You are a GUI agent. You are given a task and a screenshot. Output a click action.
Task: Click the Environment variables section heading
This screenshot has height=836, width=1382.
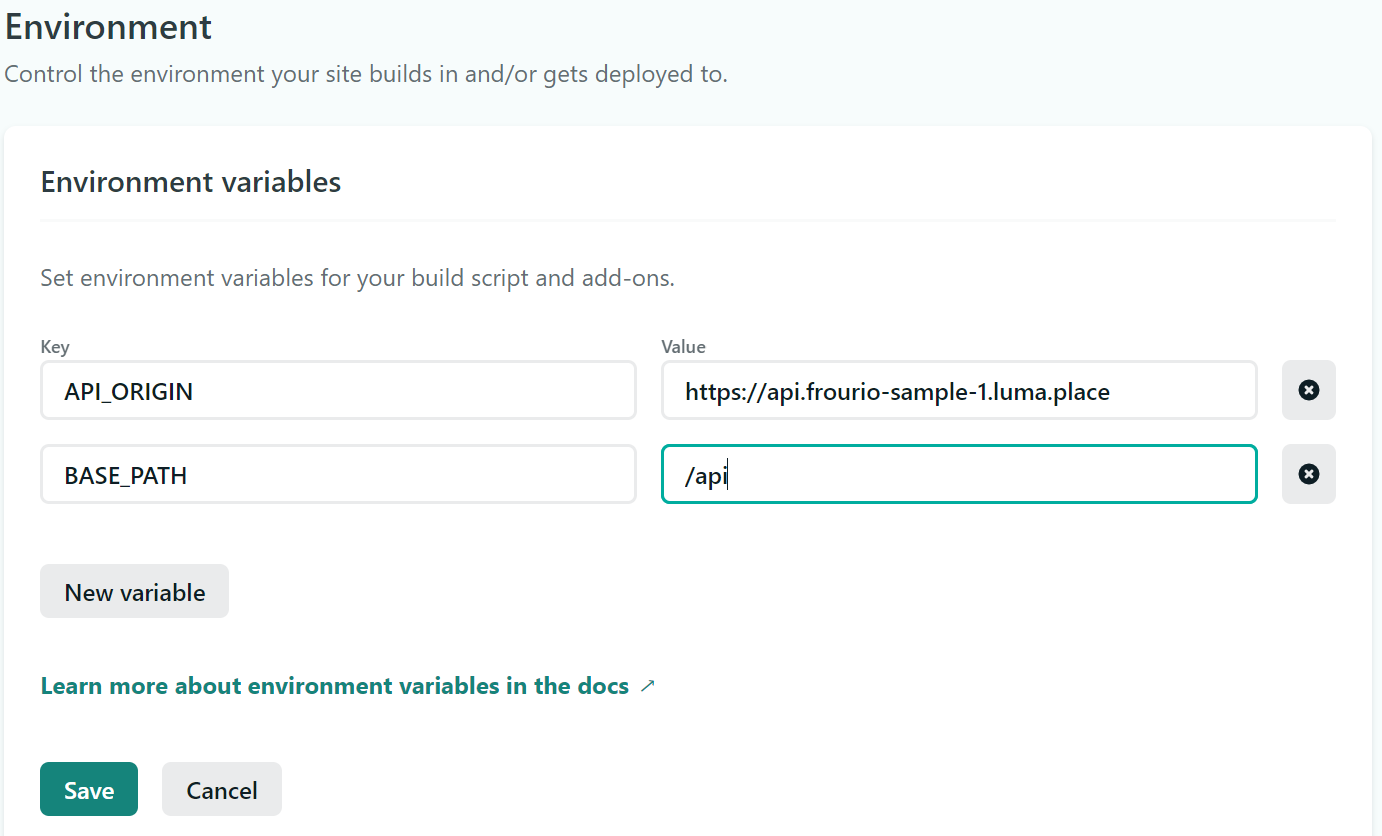(x=190, y=182)
